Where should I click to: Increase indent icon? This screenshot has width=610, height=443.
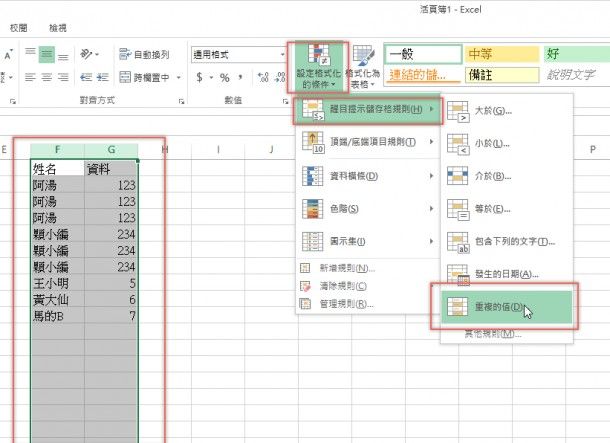point(102,77)
